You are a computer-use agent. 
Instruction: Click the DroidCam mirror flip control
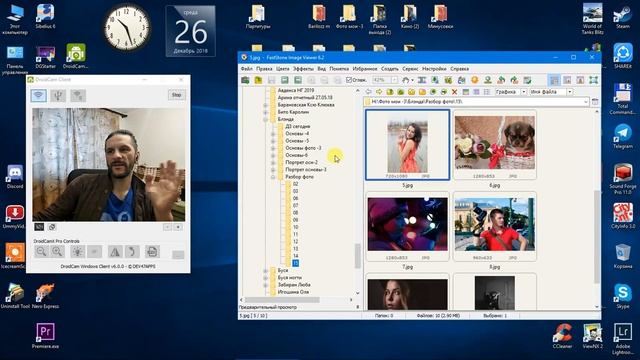click(115, 252)
